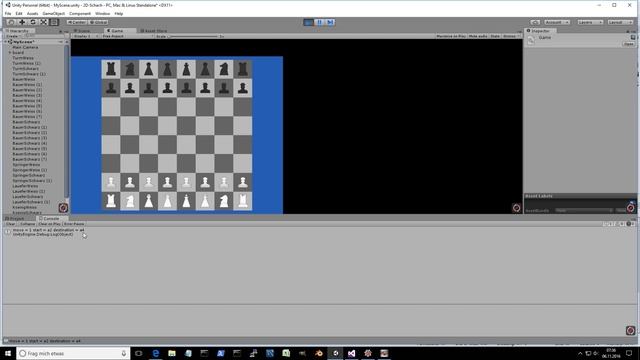Toggle the Inspector panel lock icon
The width and height of the screenshot is (640, 360).
pyautogui.click(x=628, y=31)
